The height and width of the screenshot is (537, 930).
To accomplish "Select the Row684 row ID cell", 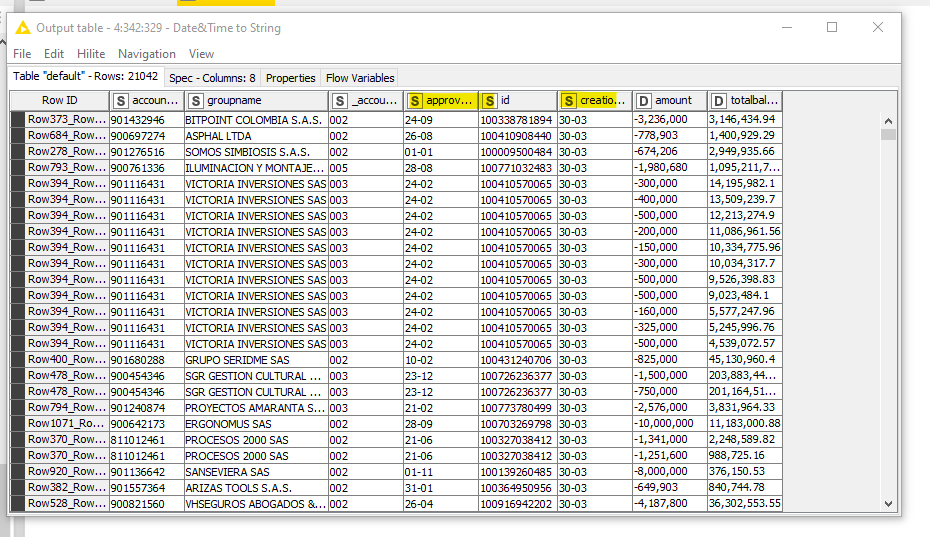I will [66, 136].
